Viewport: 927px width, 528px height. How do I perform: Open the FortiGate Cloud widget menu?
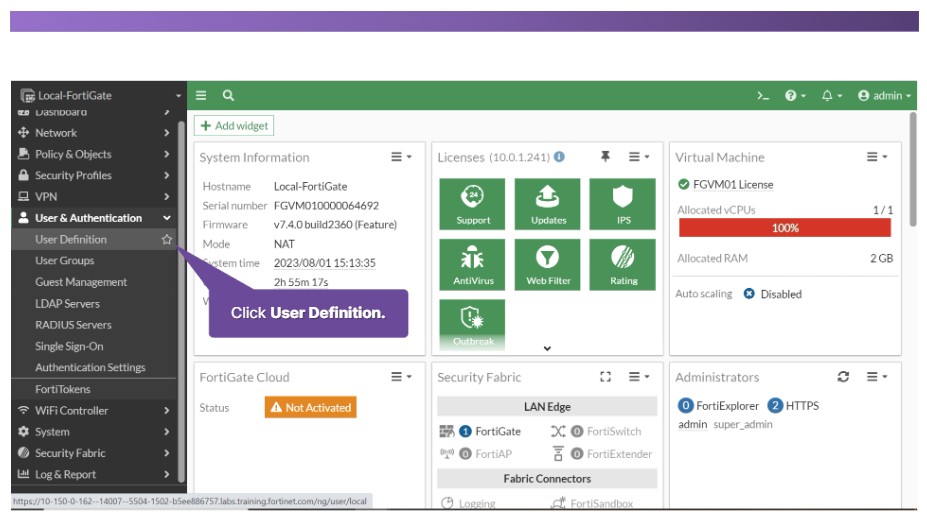(x=401, y=377)
